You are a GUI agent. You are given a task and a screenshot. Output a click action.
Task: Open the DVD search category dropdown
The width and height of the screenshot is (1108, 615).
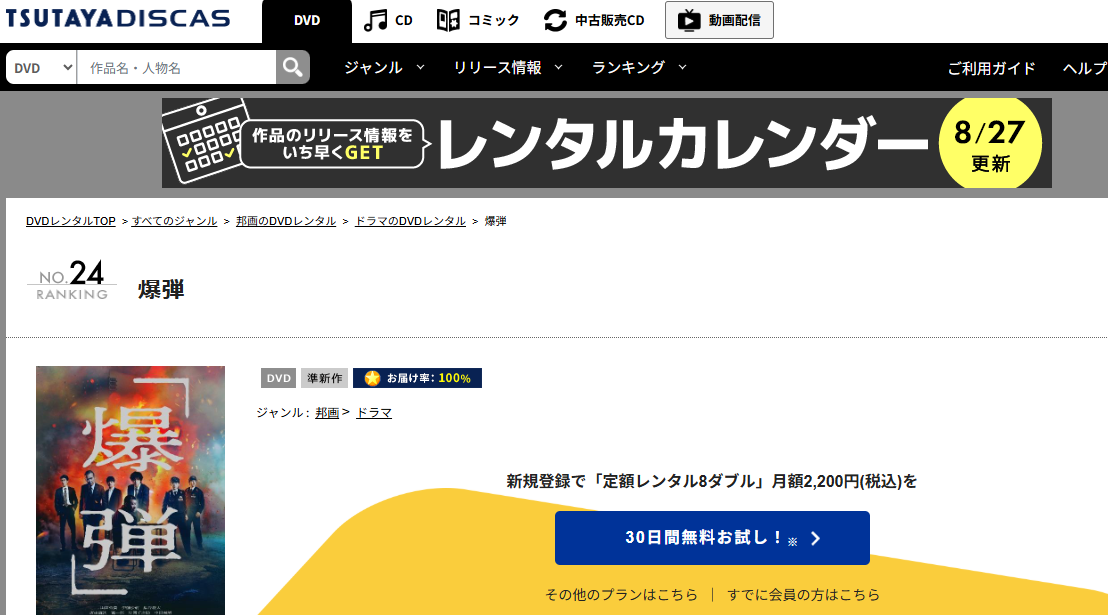click(42, 68)
